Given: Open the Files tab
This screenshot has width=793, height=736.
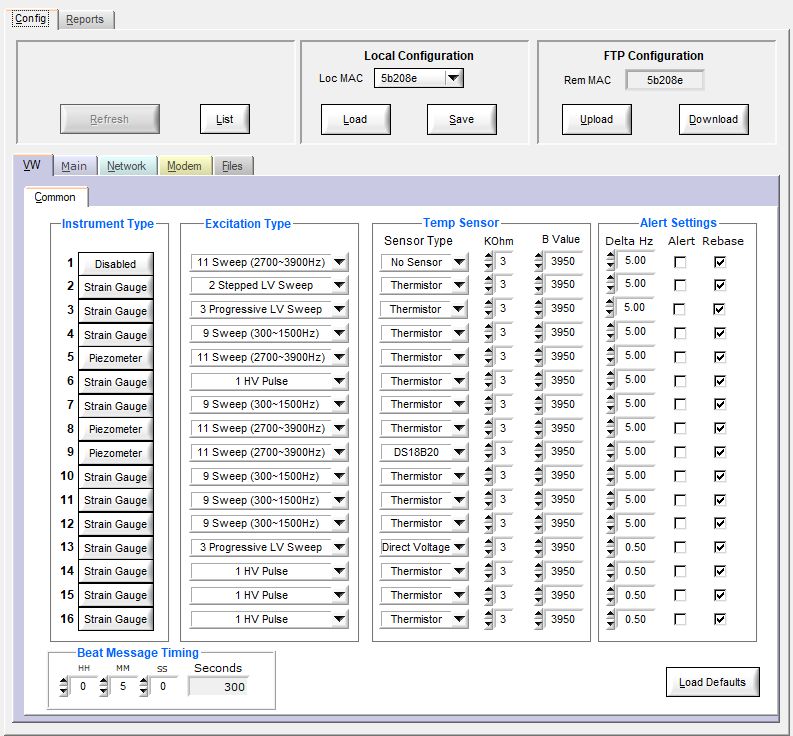Looking at the screenshot, I should pos(232,166).
